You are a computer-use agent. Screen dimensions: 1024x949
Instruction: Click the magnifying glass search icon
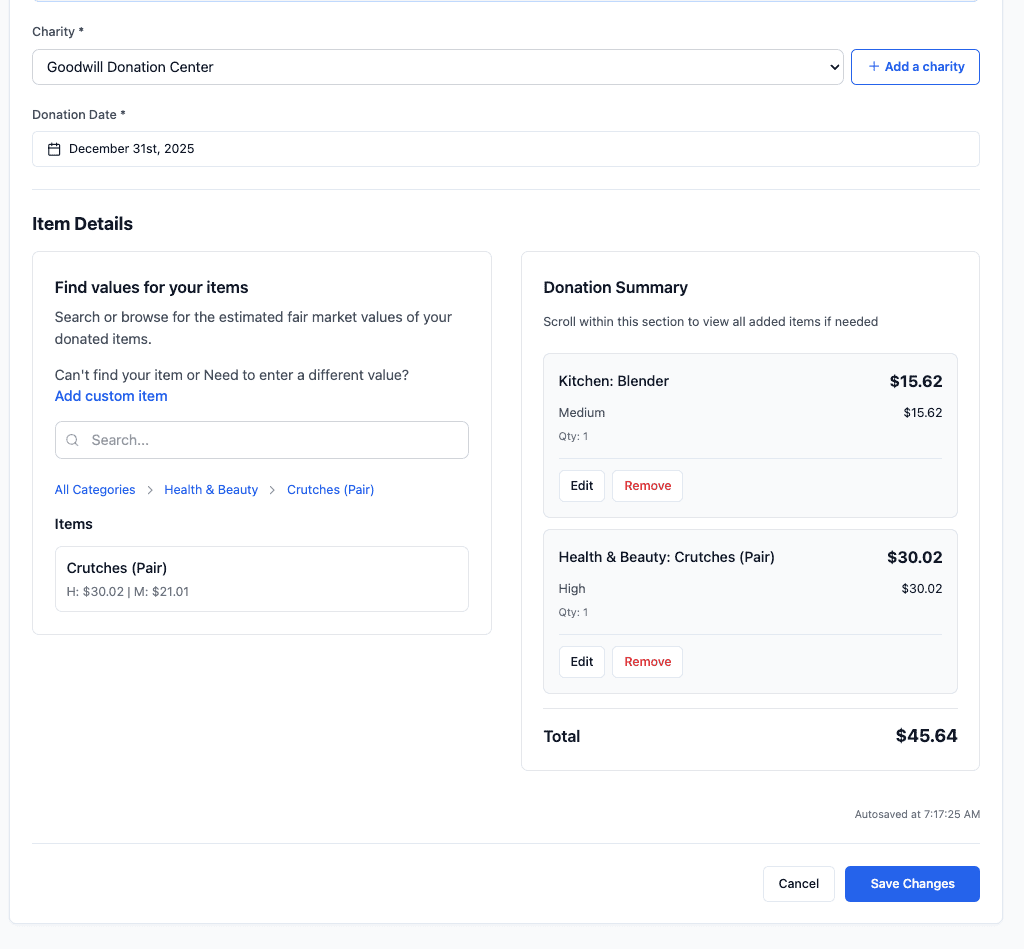[x=73, y=440]
